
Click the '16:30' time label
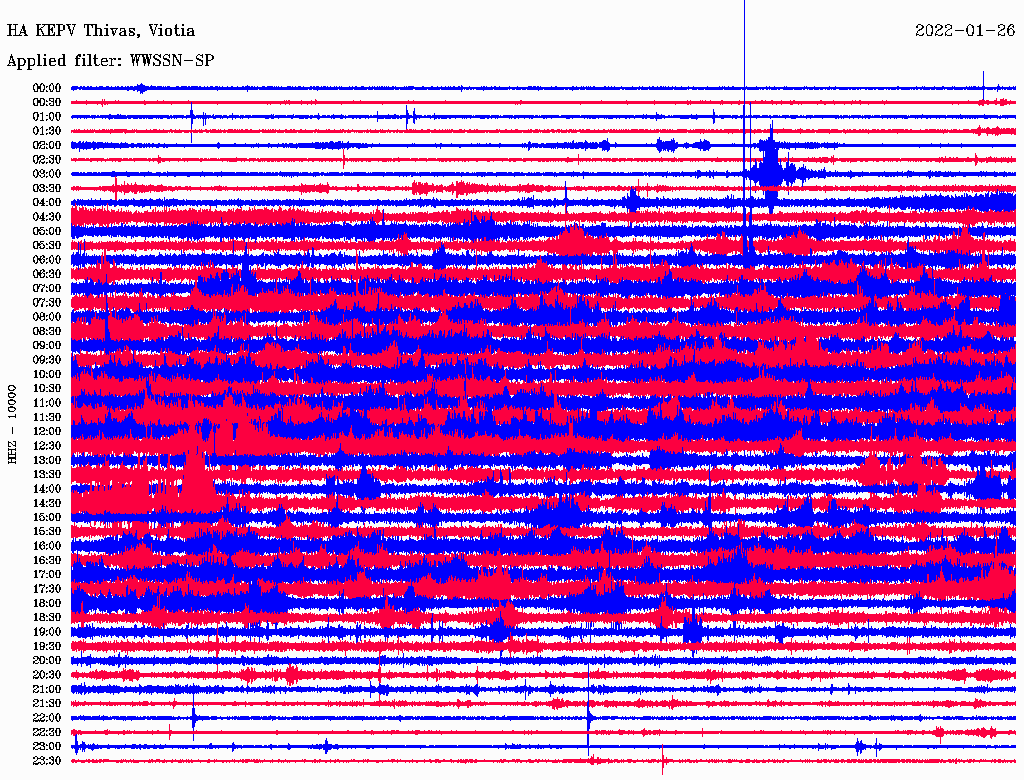click(47, 561)
